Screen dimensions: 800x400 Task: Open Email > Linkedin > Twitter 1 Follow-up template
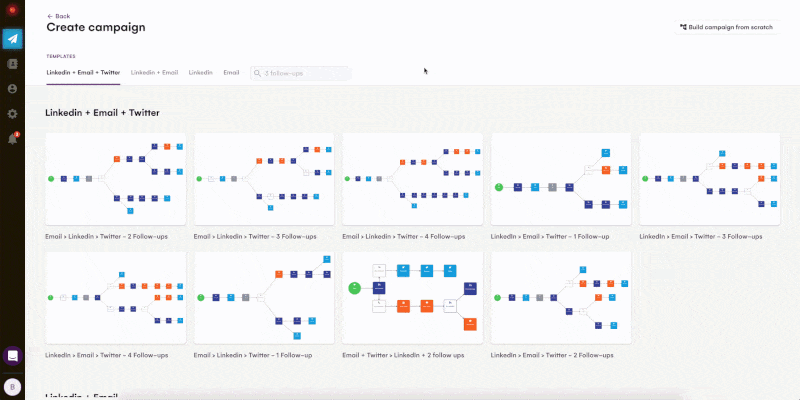click(x=264, y=297)
